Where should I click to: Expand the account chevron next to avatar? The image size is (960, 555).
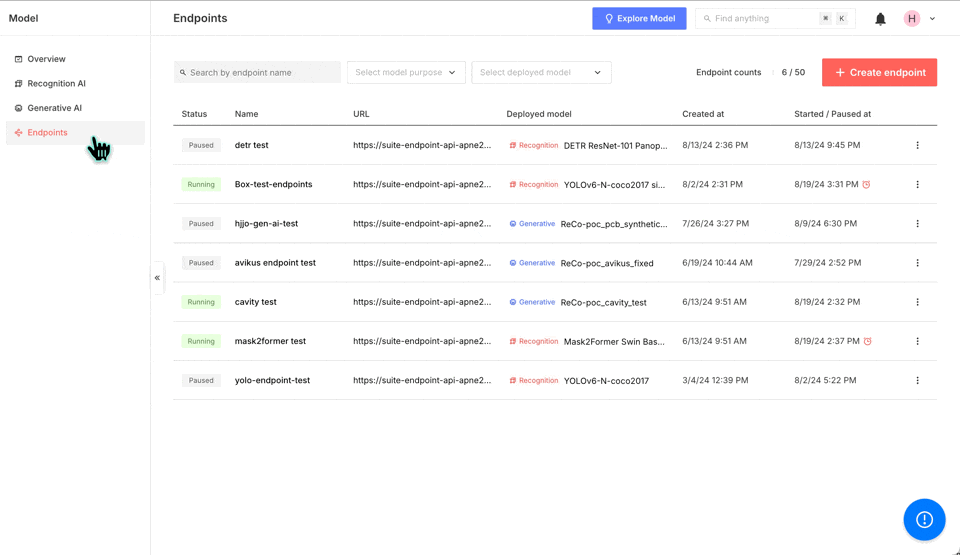click(932, 19)
